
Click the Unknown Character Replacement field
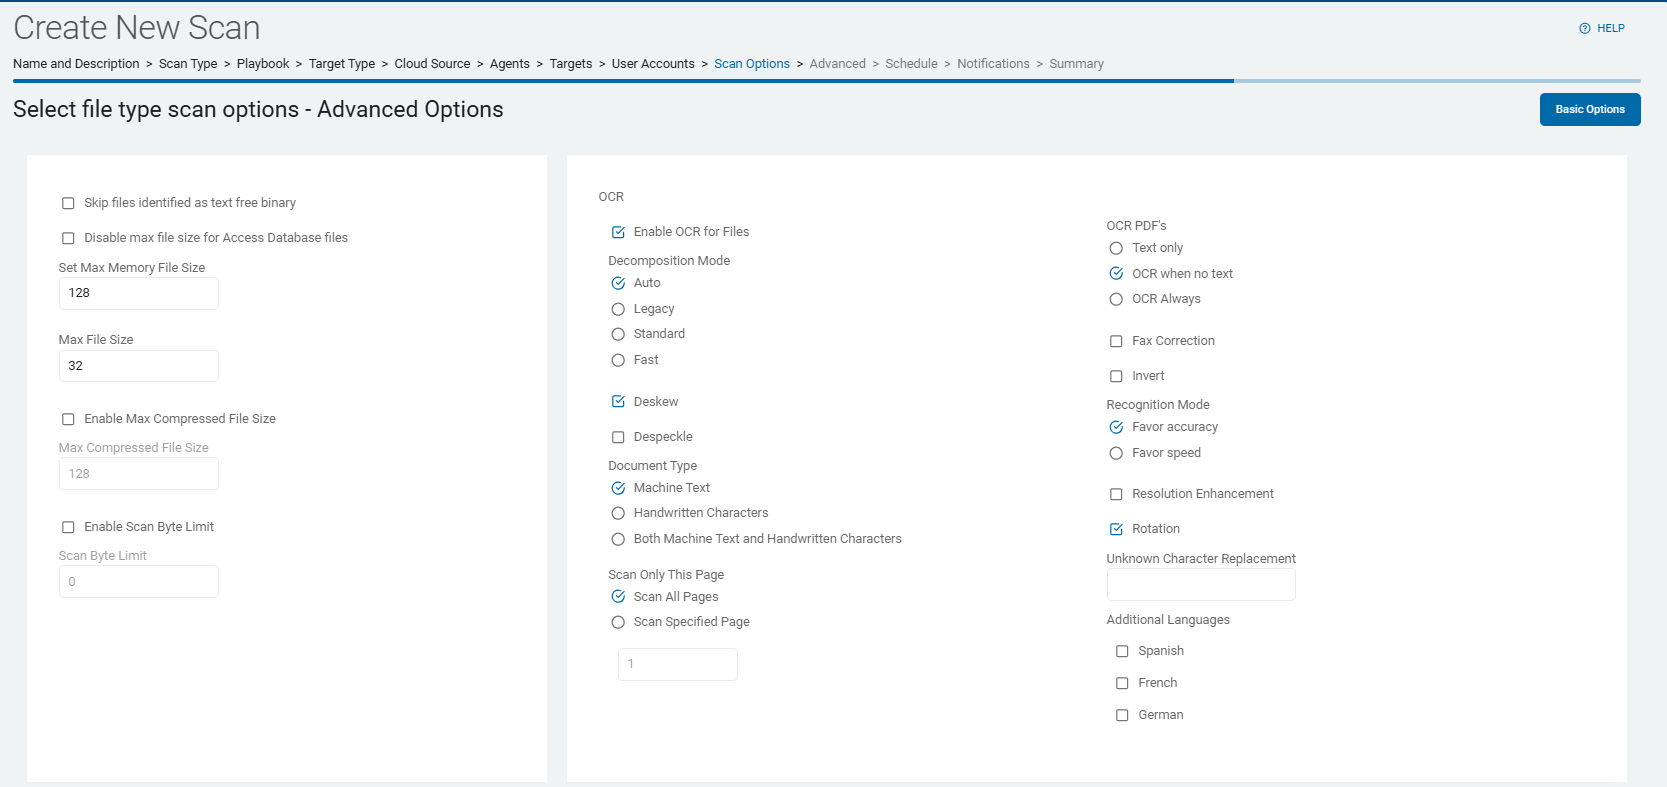(1200, 585)
